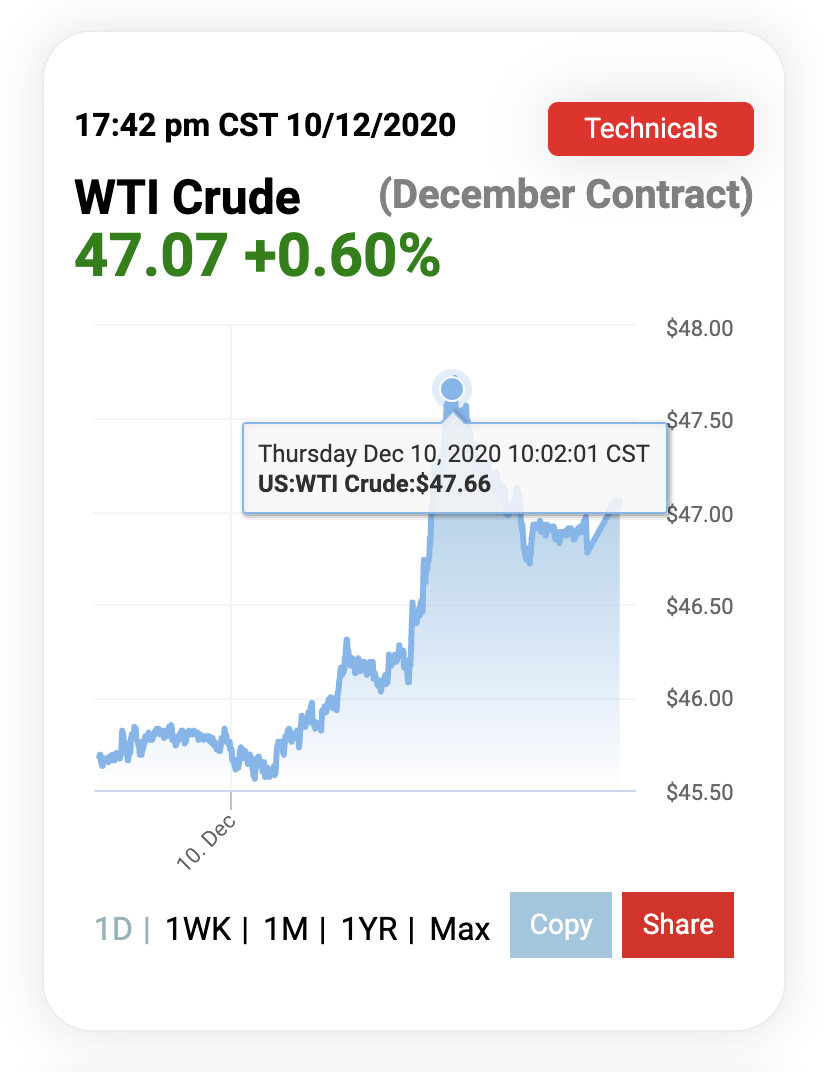The width and height of the screenshot is (824, 1072).
Task: Open the Technicals view
Action: pos(650,129)
